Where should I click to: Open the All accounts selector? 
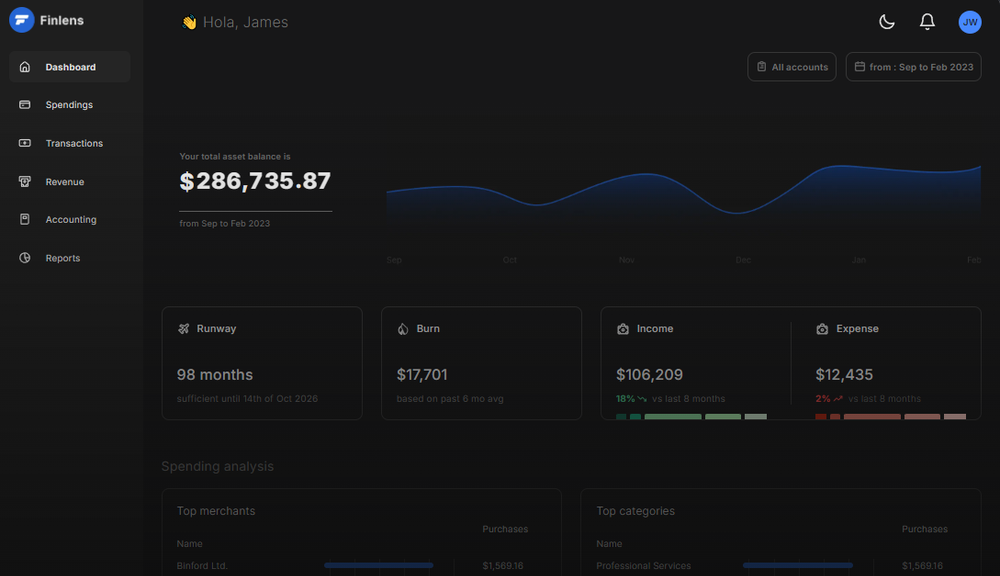pyautogui.click(x=791, y=67)
